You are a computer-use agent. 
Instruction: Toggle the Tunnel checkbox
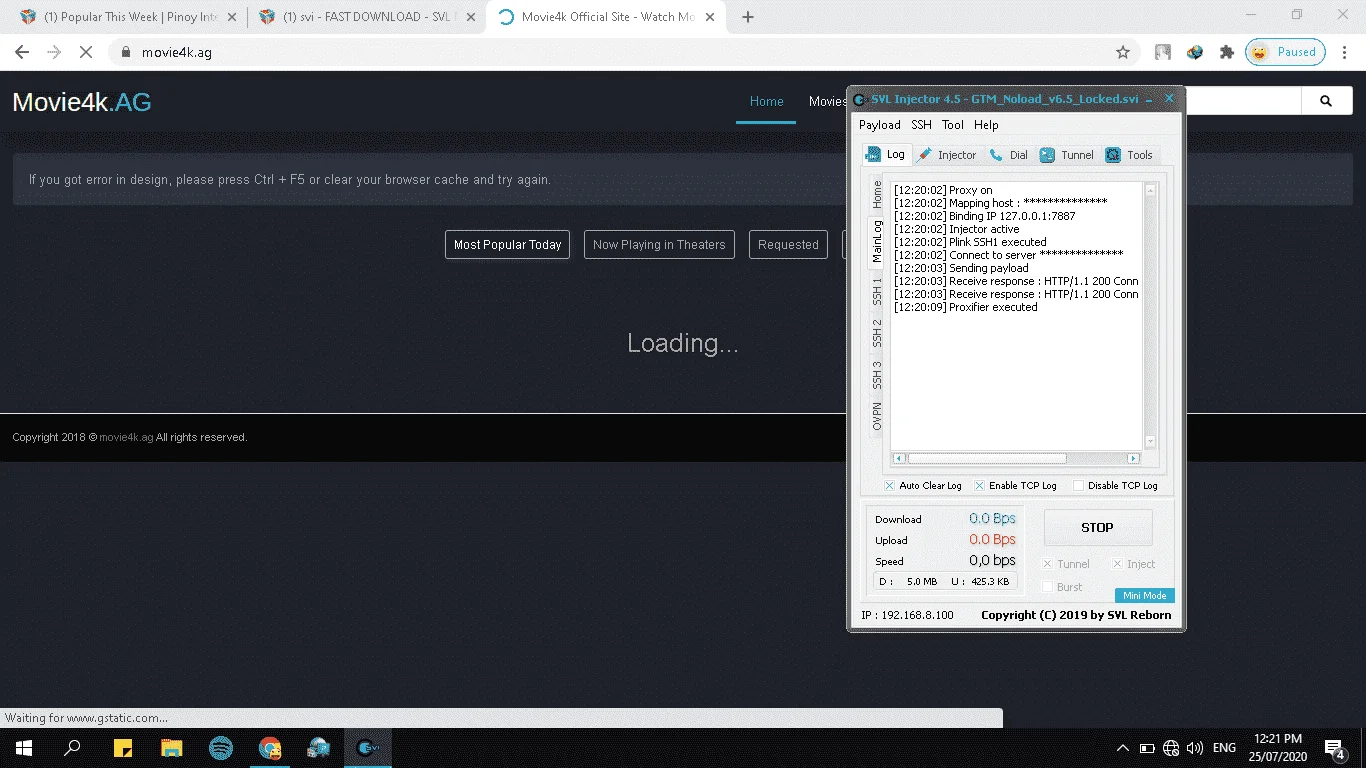pos(1048,564)
